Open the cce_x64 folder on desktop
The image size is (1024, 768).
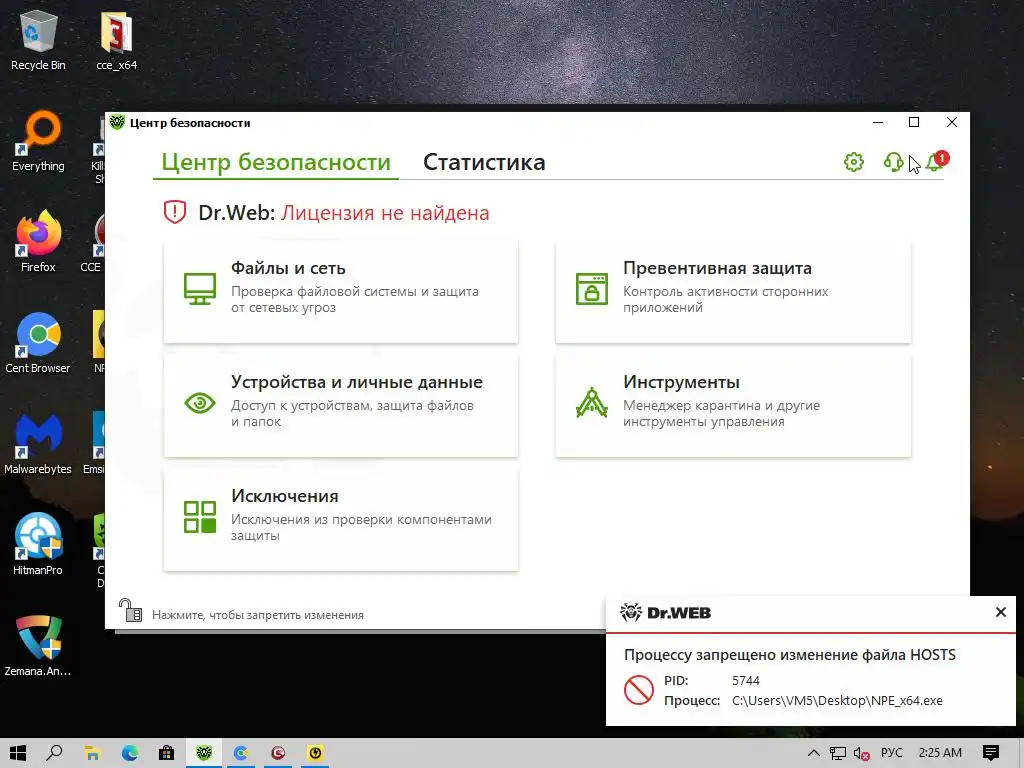coord(116,40)
